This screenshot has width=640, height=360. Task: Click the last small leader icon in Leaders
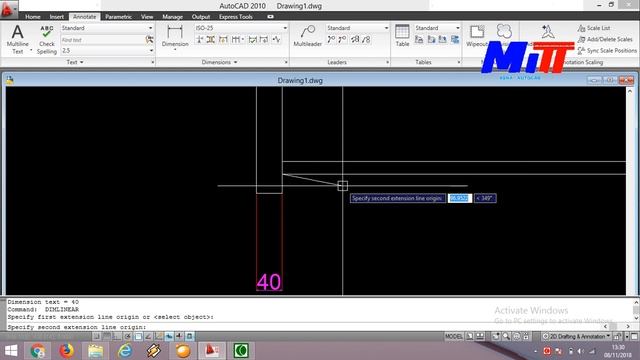(x=366, y=40)
